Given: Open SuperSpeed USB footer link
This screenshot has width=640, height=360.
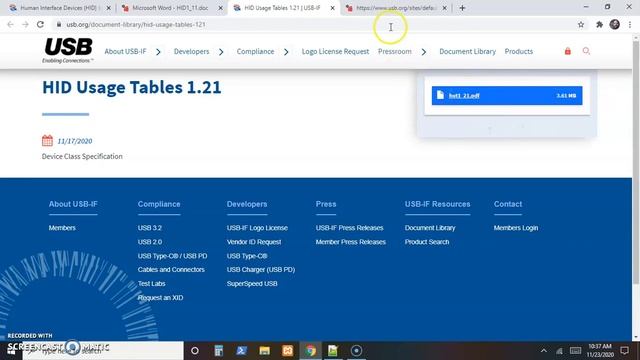Looking at the screenshot, I should point(252,283).
